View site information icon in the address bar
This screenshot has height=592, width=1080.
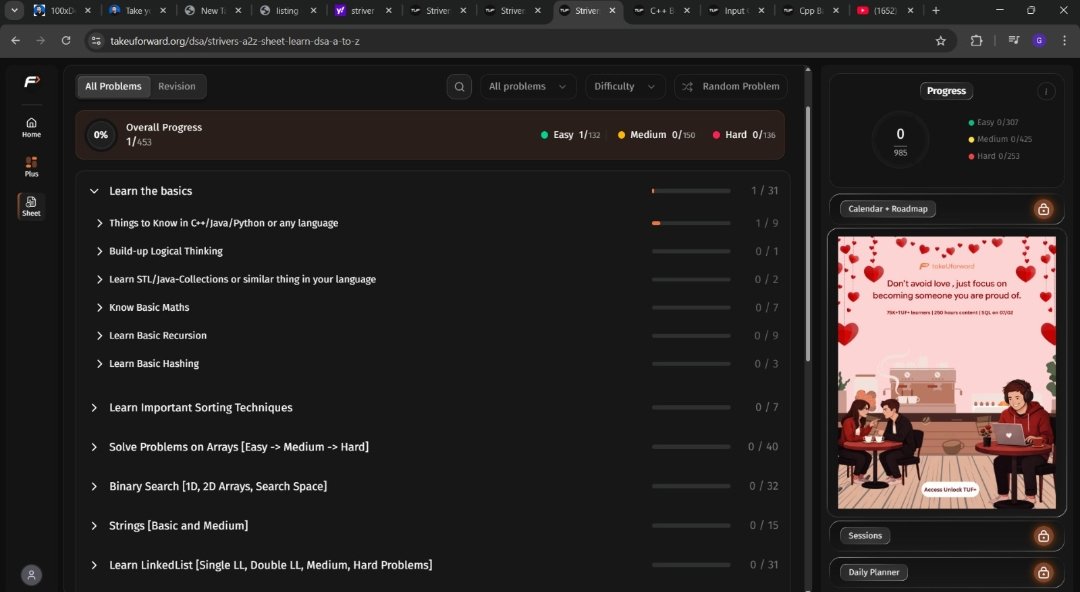pyautogui.click(x=96, y=41)
